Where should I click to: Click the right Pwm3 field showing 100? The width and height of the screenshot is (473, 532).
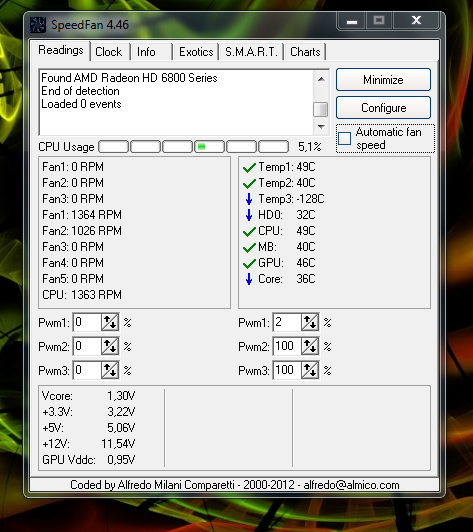point(287,370)
